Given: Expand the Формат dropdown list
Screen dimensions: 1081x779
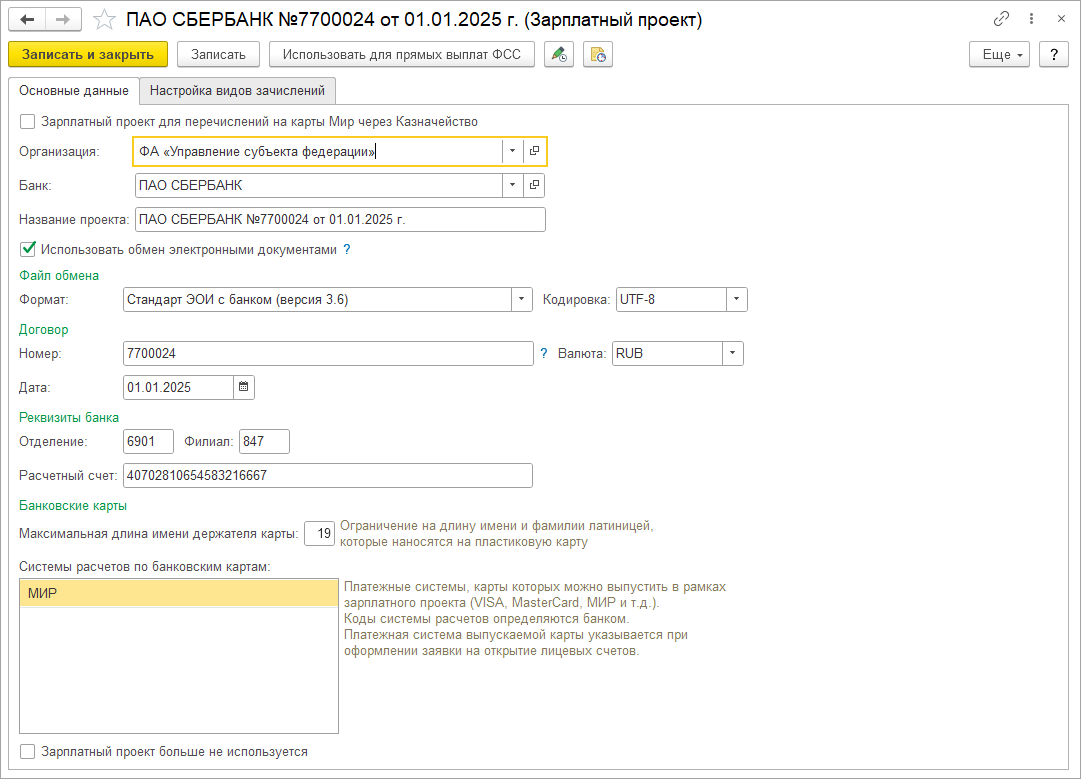Looking at the screenshot, I should [x=521, y=299].
